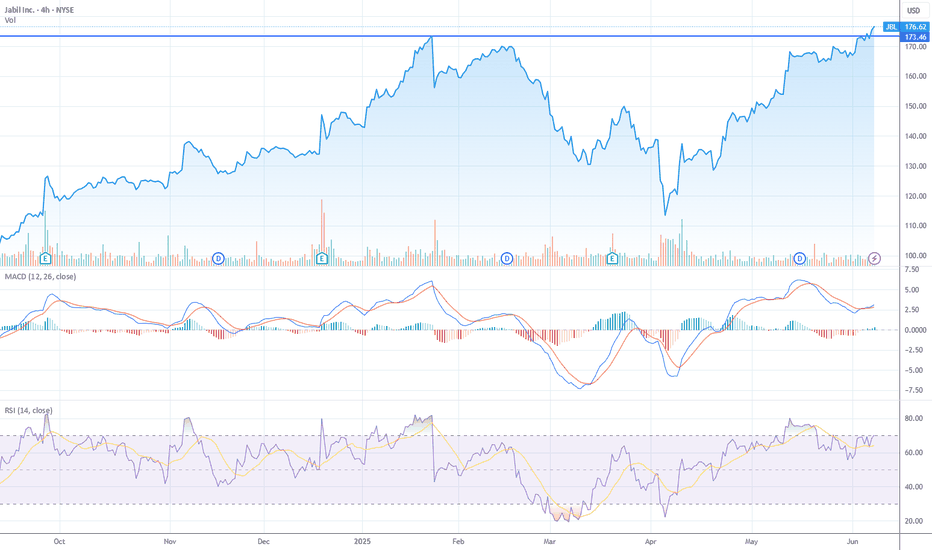Click the 60.00 RSI scale value
This screenshot has height=550, width=932.
point(914,452)
